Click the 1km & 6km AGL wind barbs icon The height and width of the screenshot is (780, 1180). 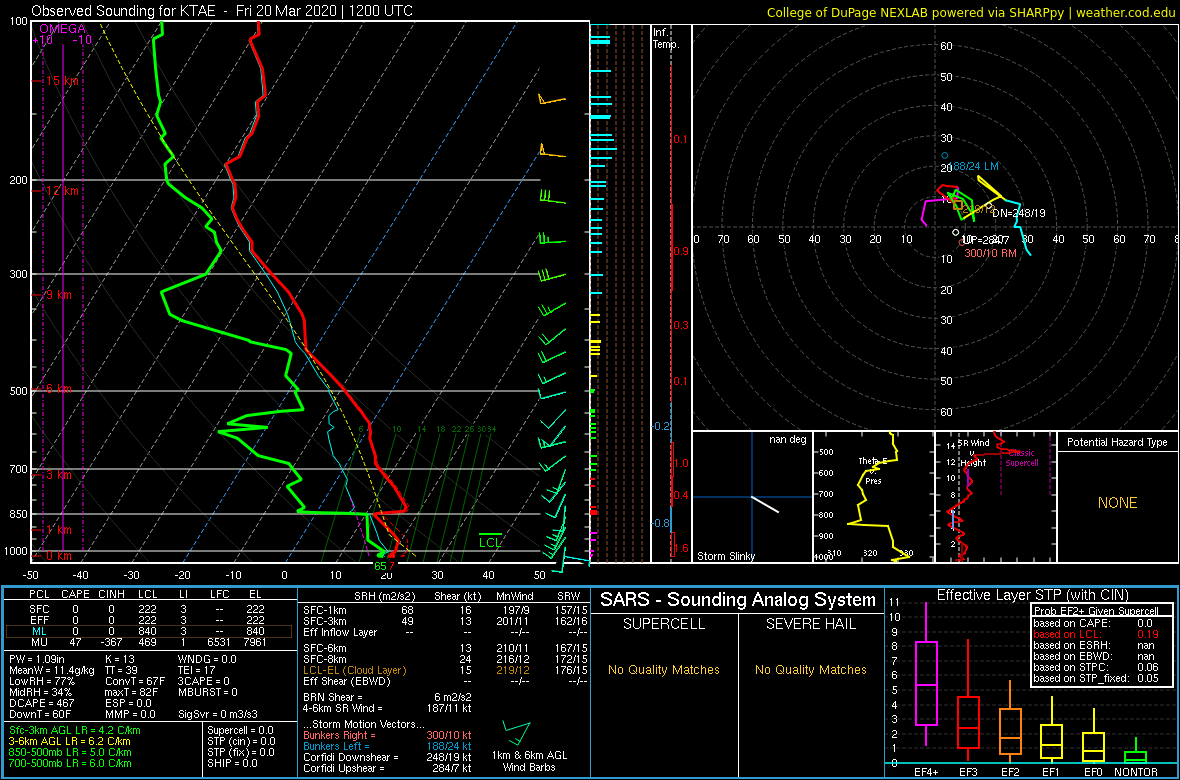click(515, 732)
